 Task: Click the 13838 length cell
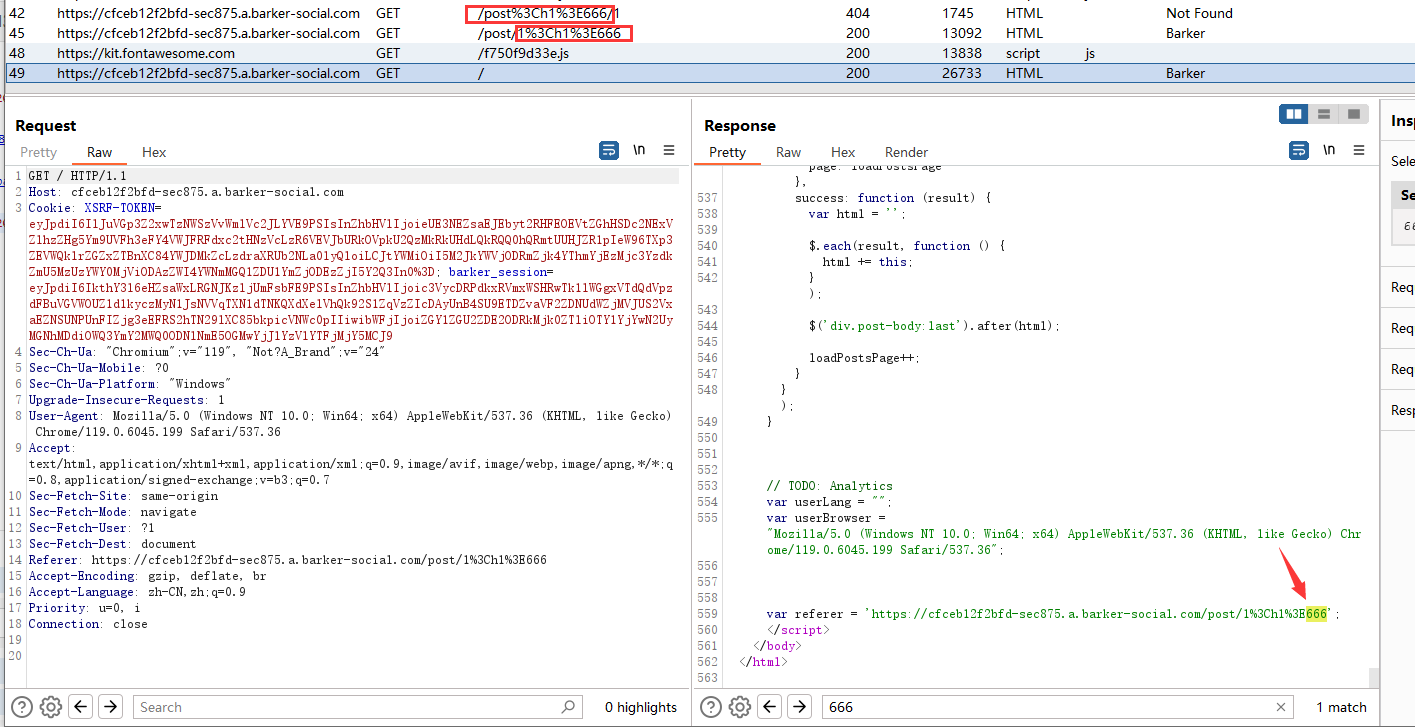961,53
